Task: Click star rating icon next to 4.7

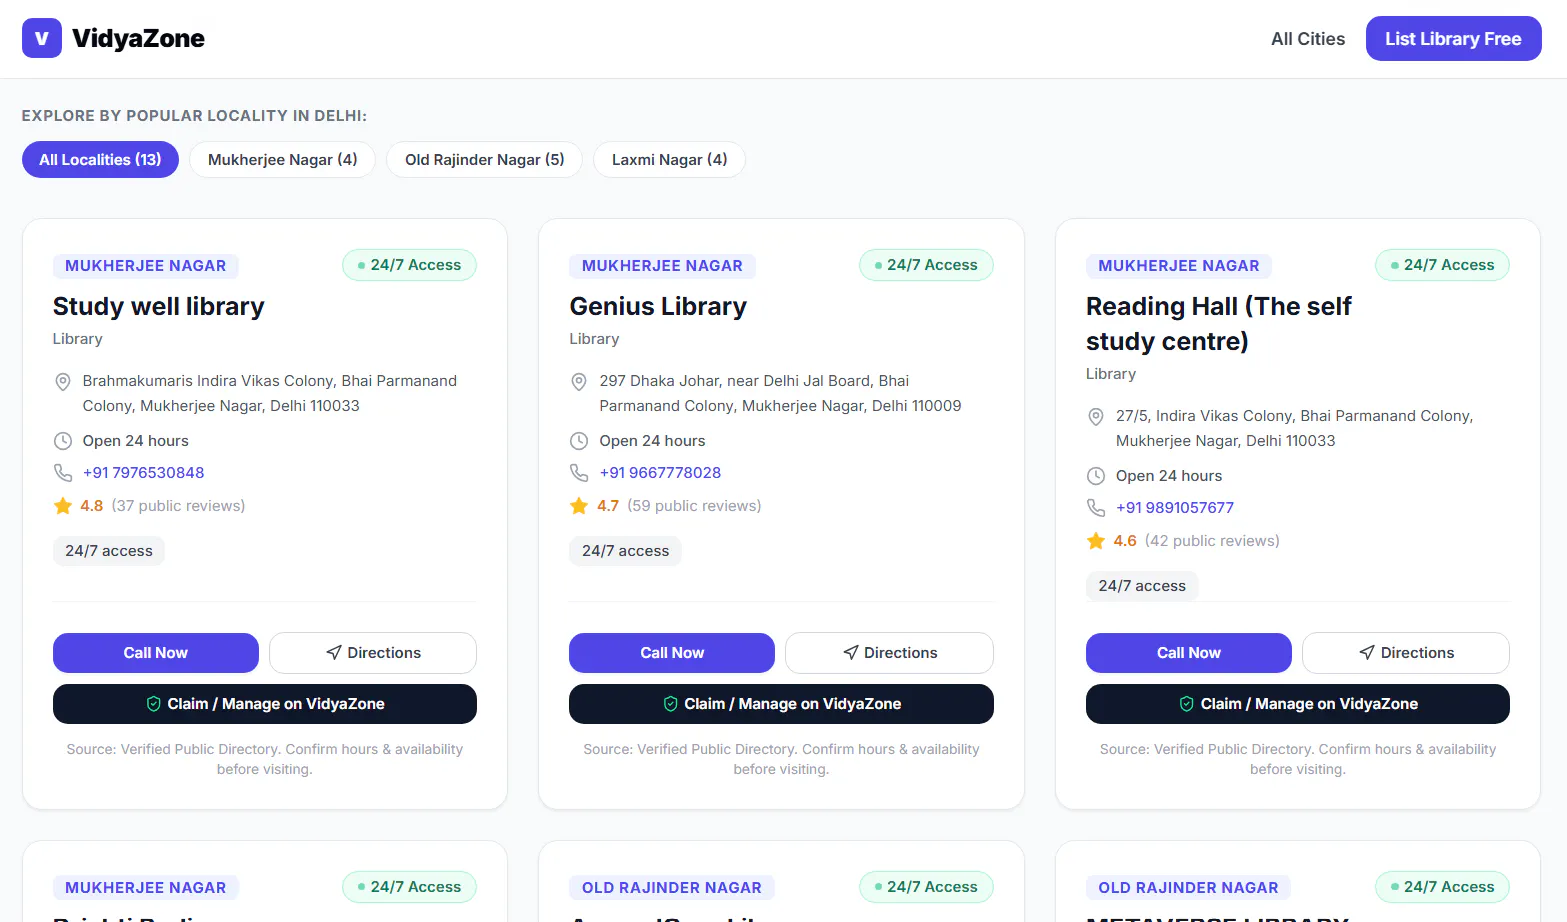Action: (579, 506)
